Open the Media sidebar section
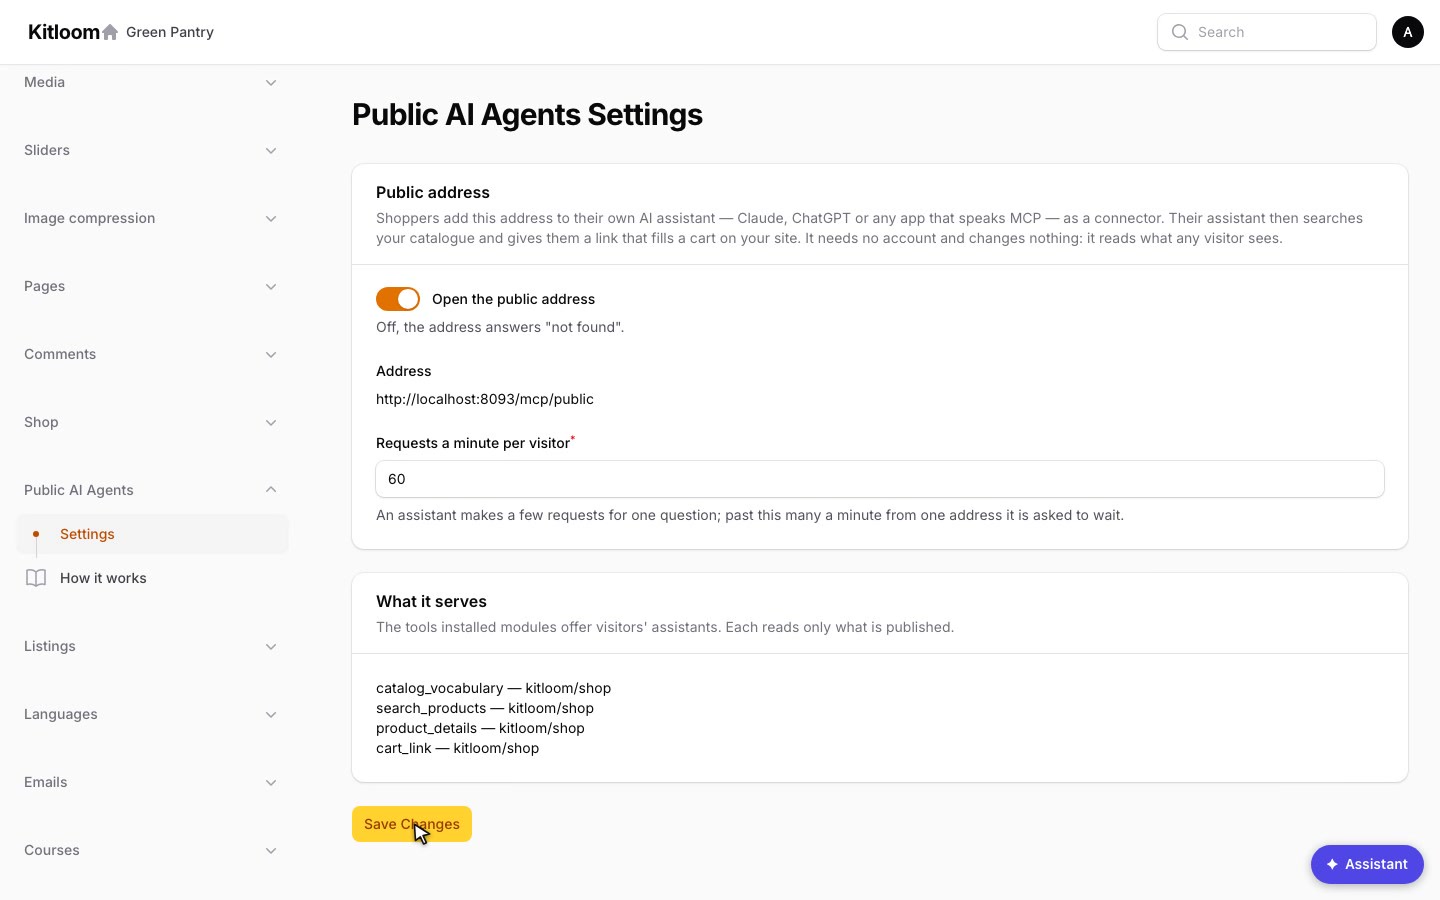This screenshot has width=1440, height=900. (152, 82)
